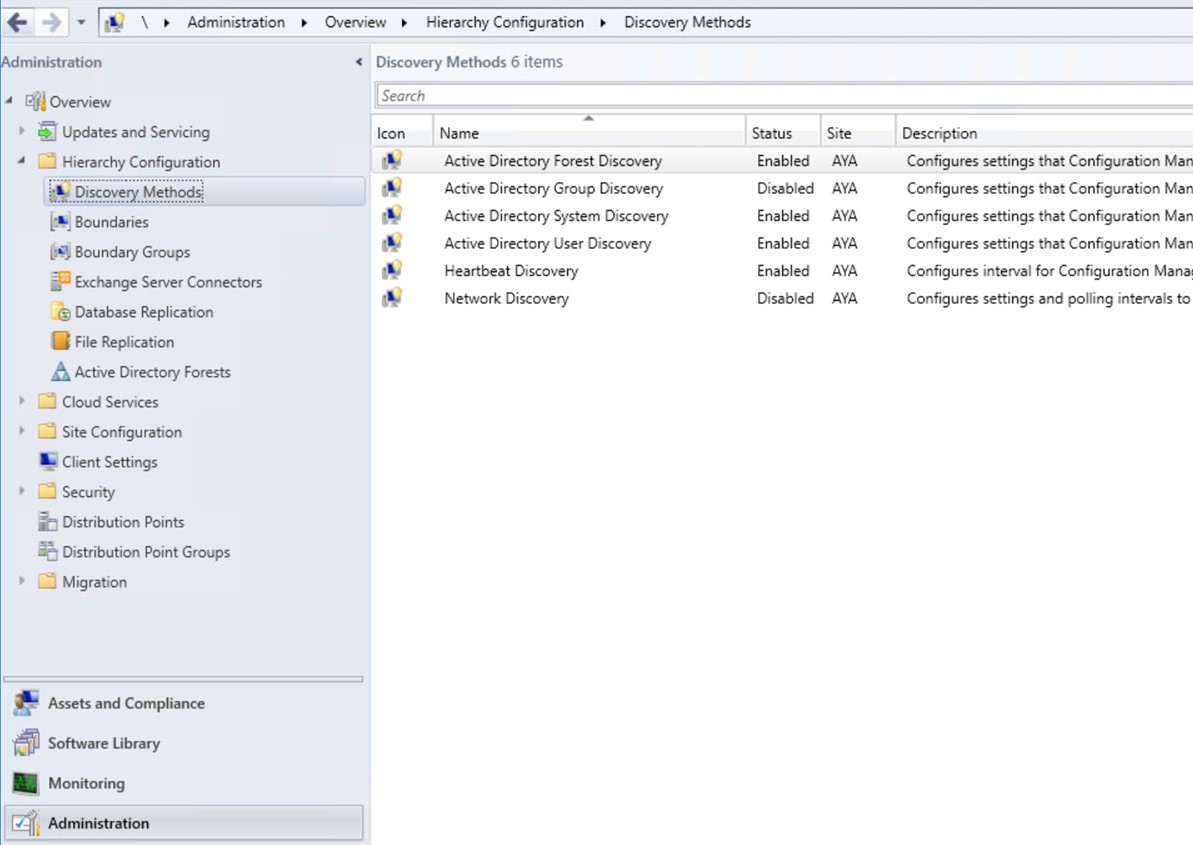Select Discovery Methods in the breadcrumb path

(x=687, y=22)
